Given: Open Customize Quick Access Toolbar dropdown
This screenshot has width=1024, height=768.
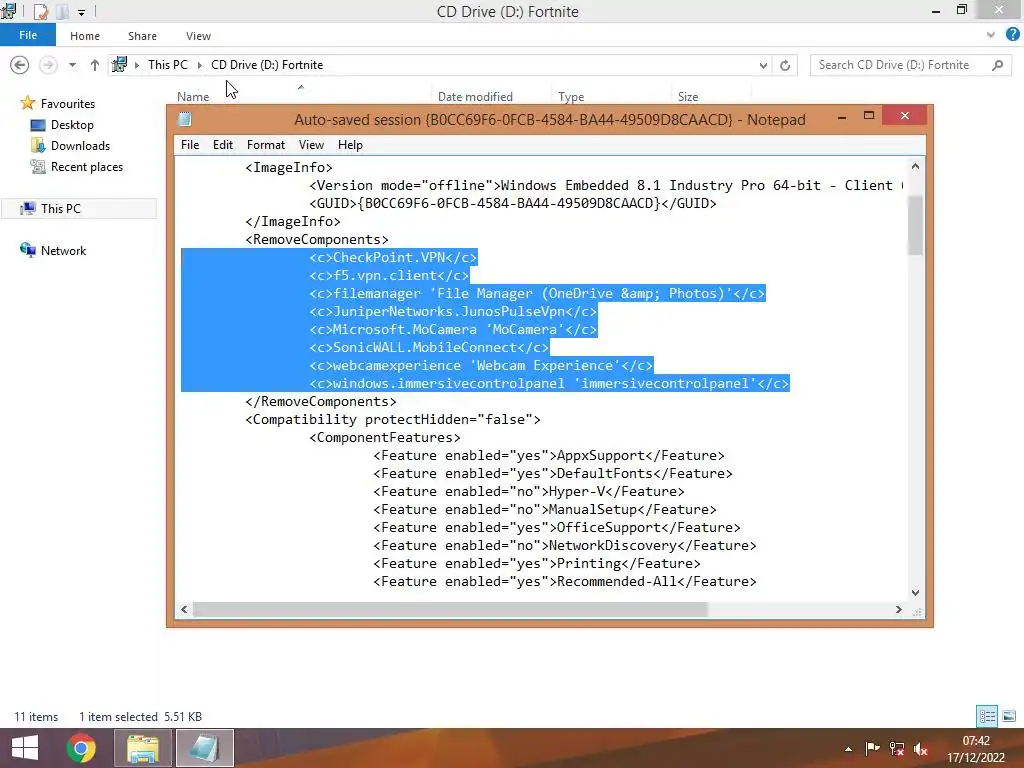Looking at the screenshot, I should pyautogui.click(x=81, y=12).
